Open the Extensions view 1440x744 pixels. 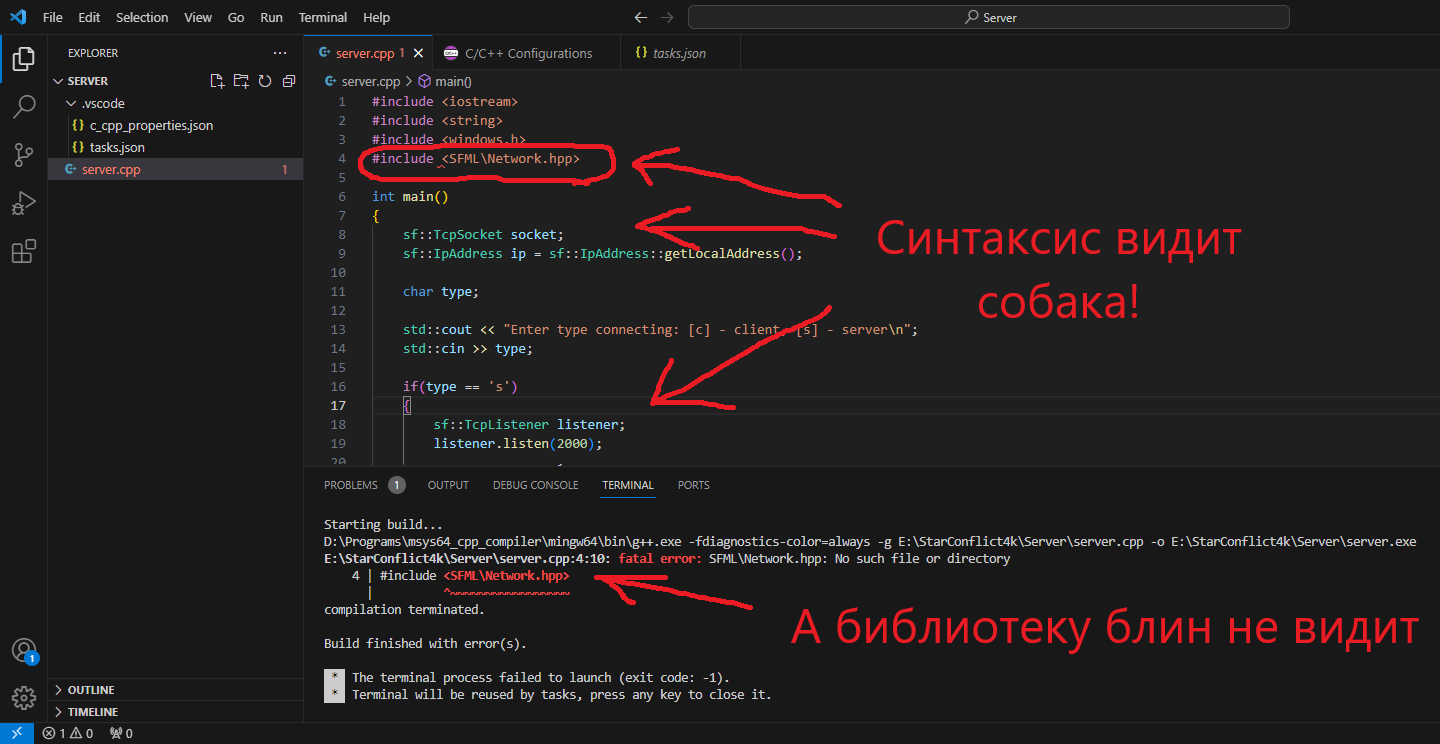coord(23,251)
